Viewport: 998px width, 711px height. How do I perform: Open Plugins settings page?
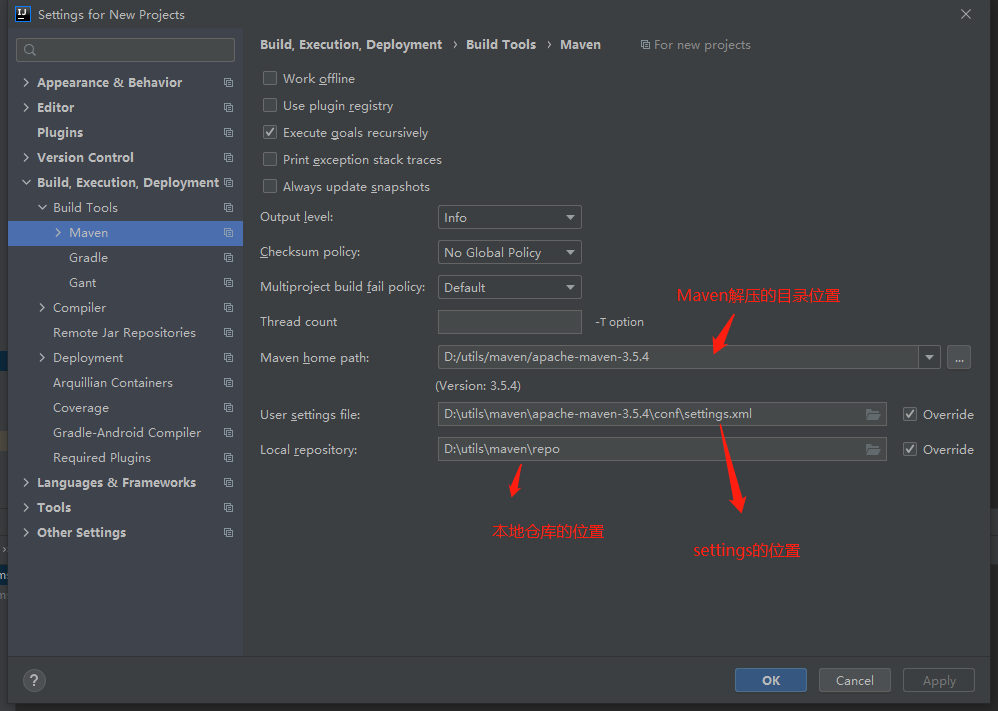(x=60, y=132)
